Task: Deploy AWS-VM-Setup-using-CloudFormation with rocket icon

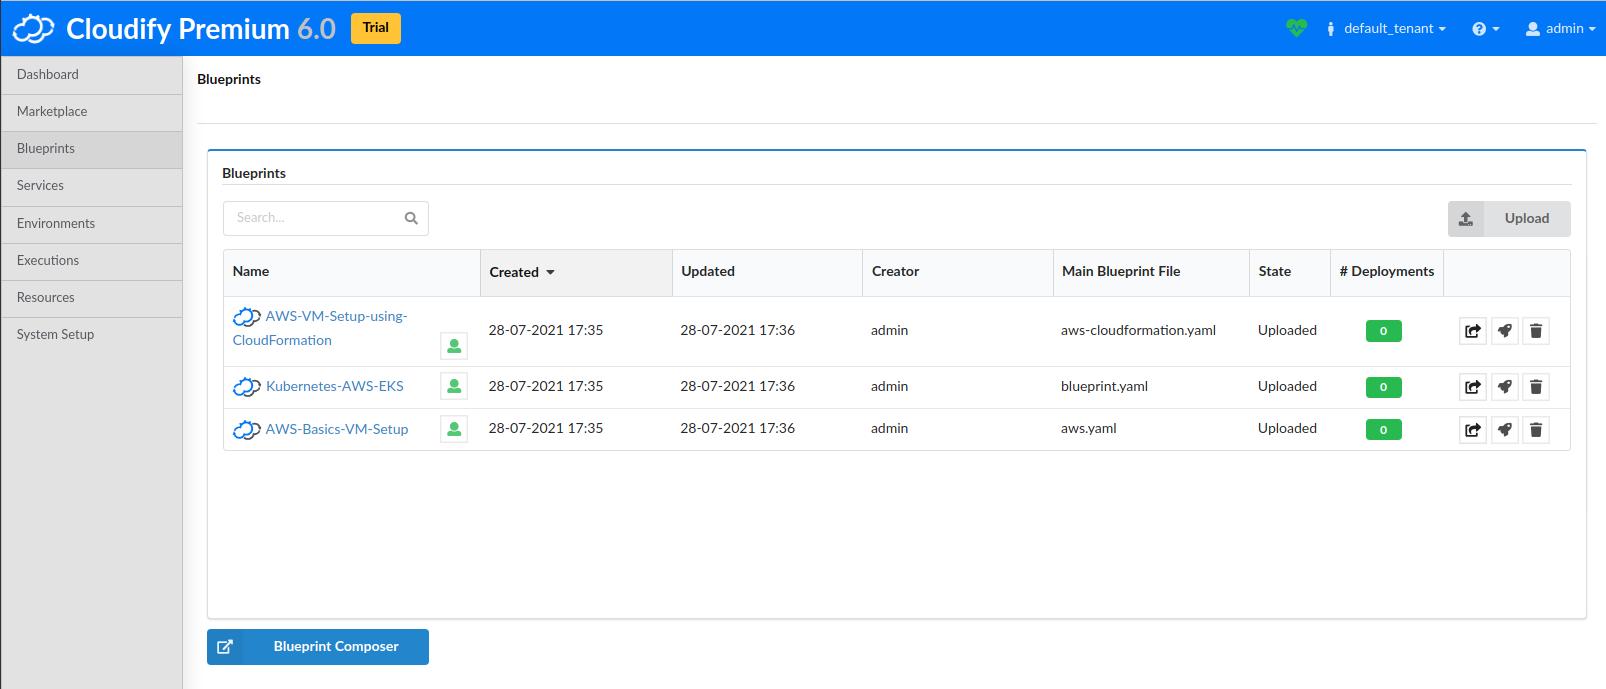Action: pyautogui.click(x=1505, y=331)
